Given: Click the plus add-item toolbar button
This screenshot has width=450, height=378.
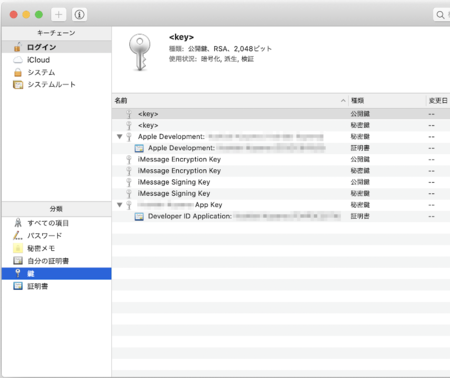Looking at the screenshot, I should pos(58,15).
